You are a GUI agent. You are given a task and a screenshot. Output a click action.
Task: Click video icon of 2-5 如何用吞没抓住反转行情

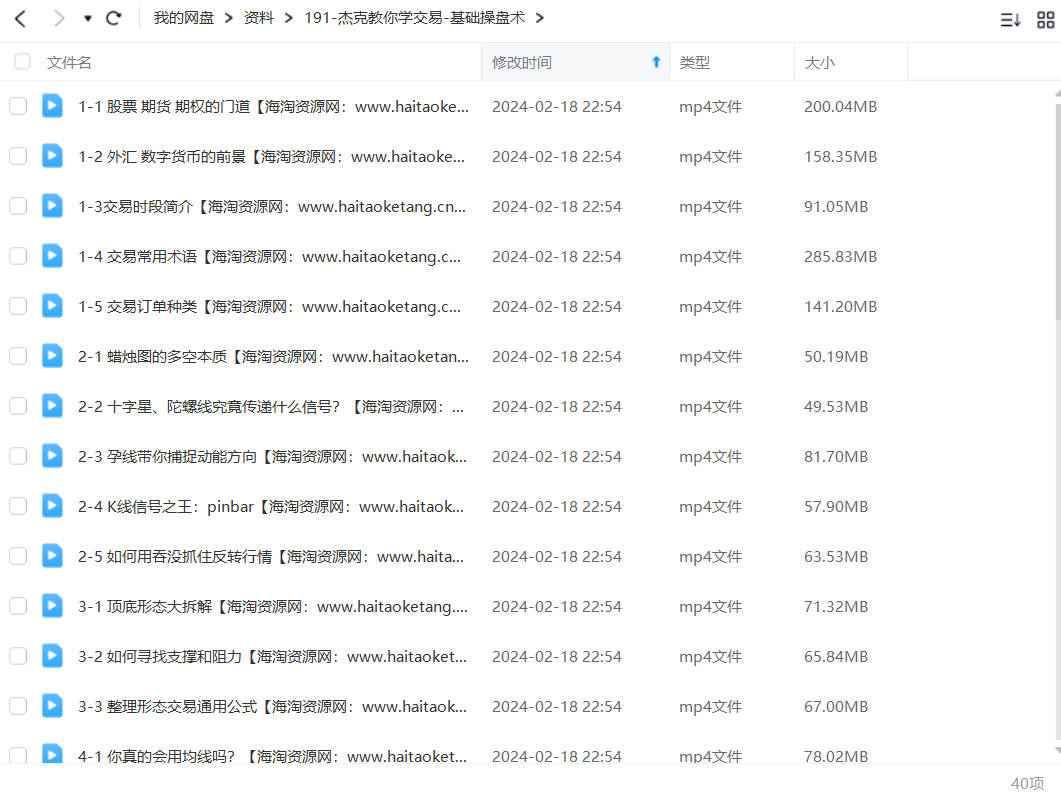[52, 556]
